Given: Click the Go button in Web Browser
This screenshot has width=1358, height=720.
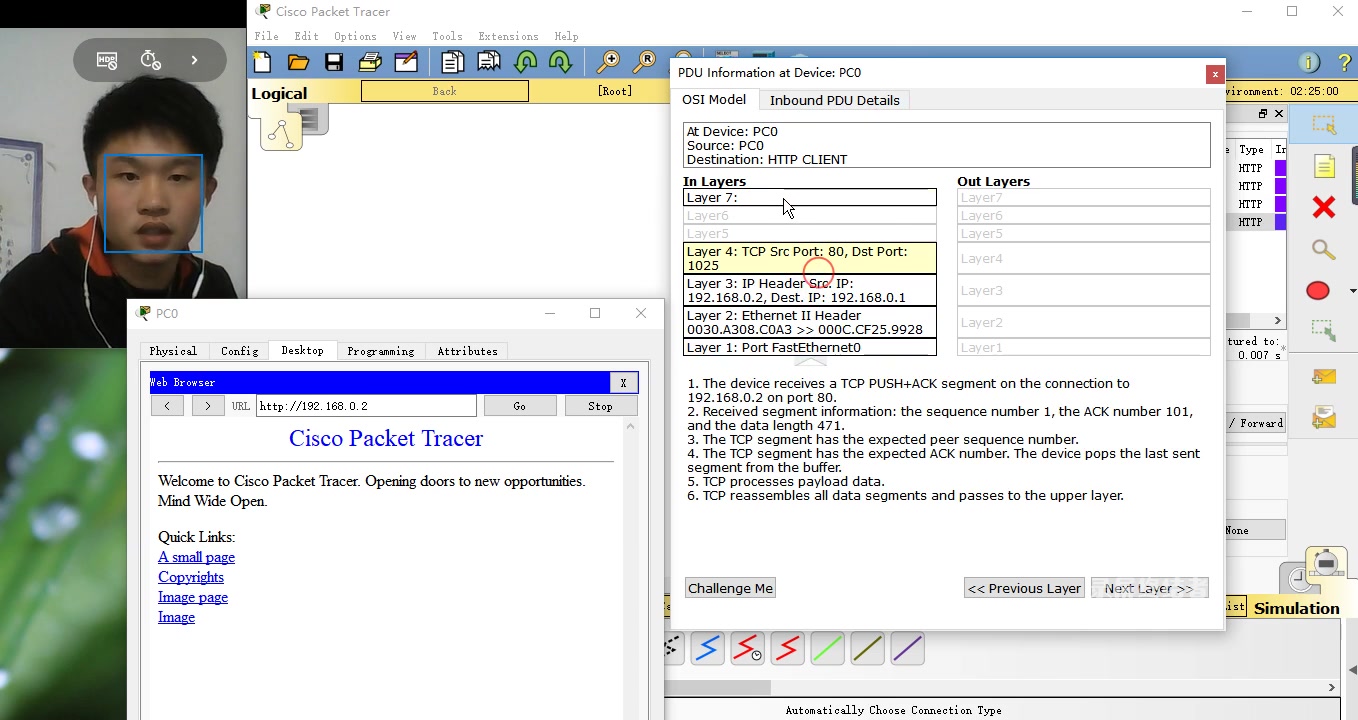Looking at the screenshot, I should tap(519, 406).
